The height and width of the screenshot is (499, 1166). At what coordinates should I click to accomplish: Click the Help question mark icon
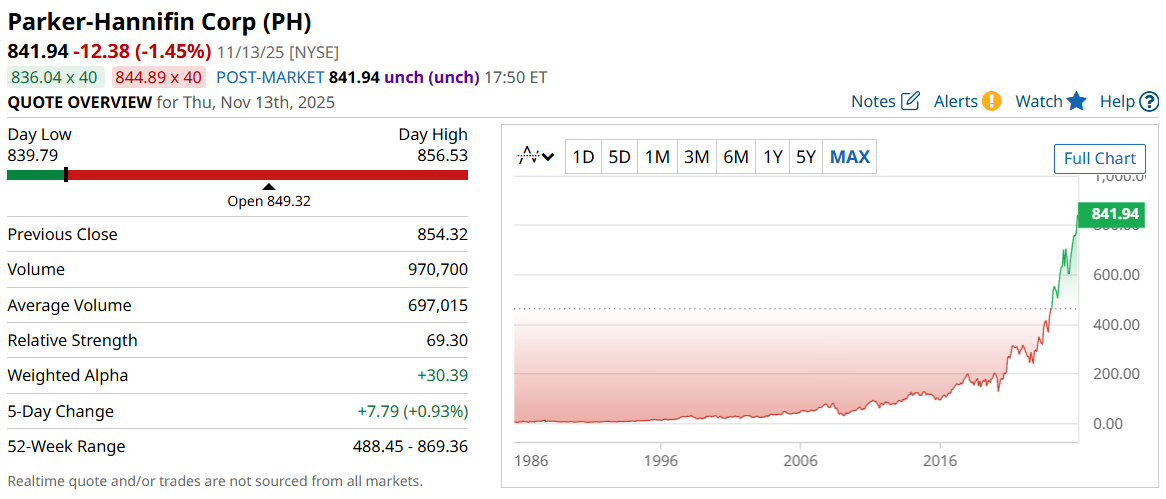(x=1149, y=101)
